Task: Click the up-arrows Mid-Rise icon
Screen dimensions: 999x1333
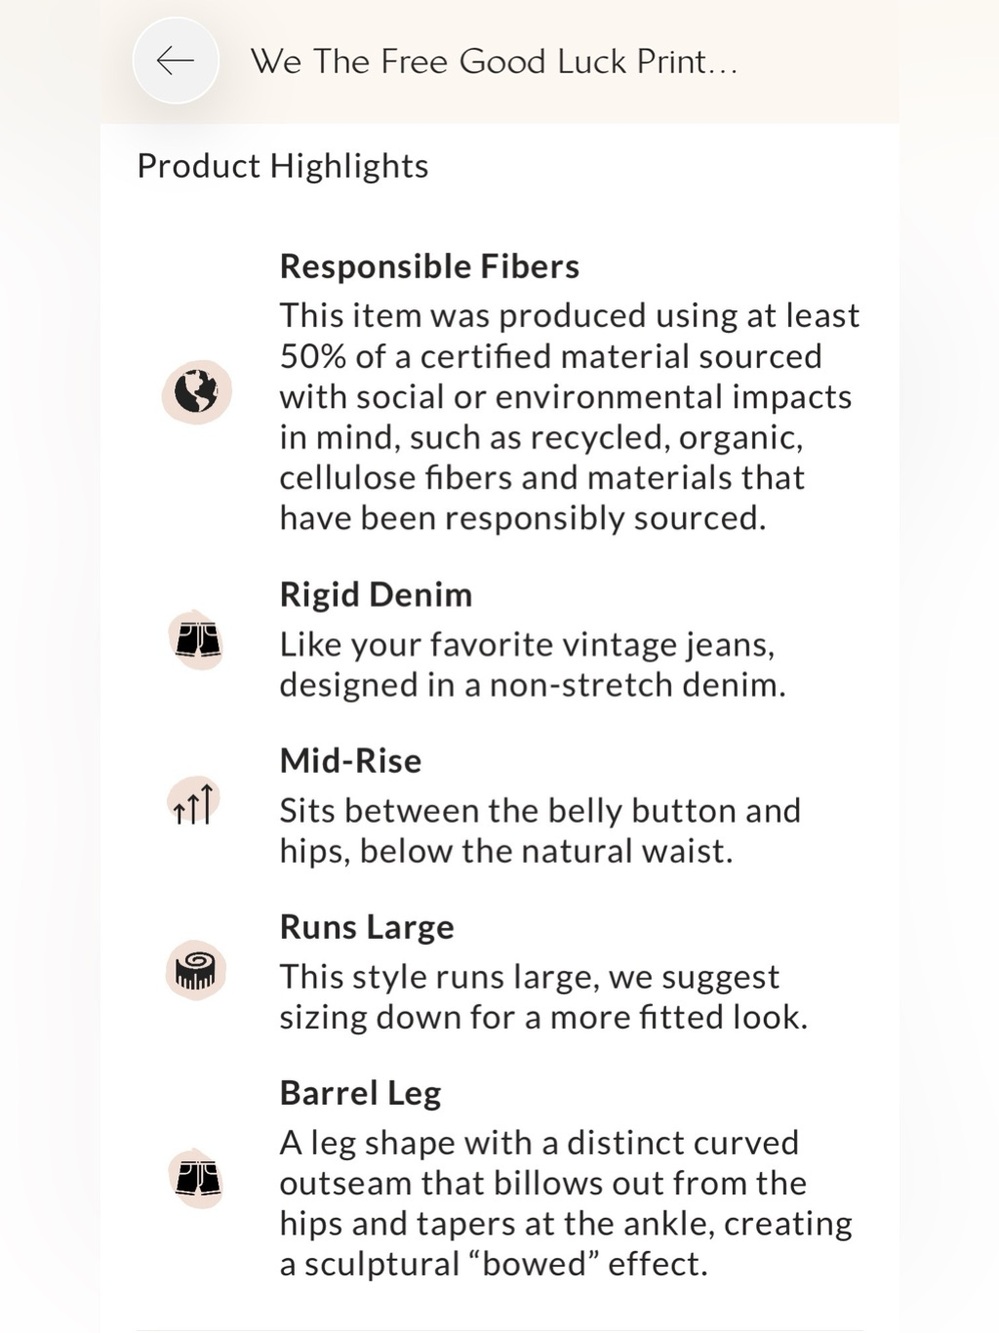Action: click(x=194, y=803)
